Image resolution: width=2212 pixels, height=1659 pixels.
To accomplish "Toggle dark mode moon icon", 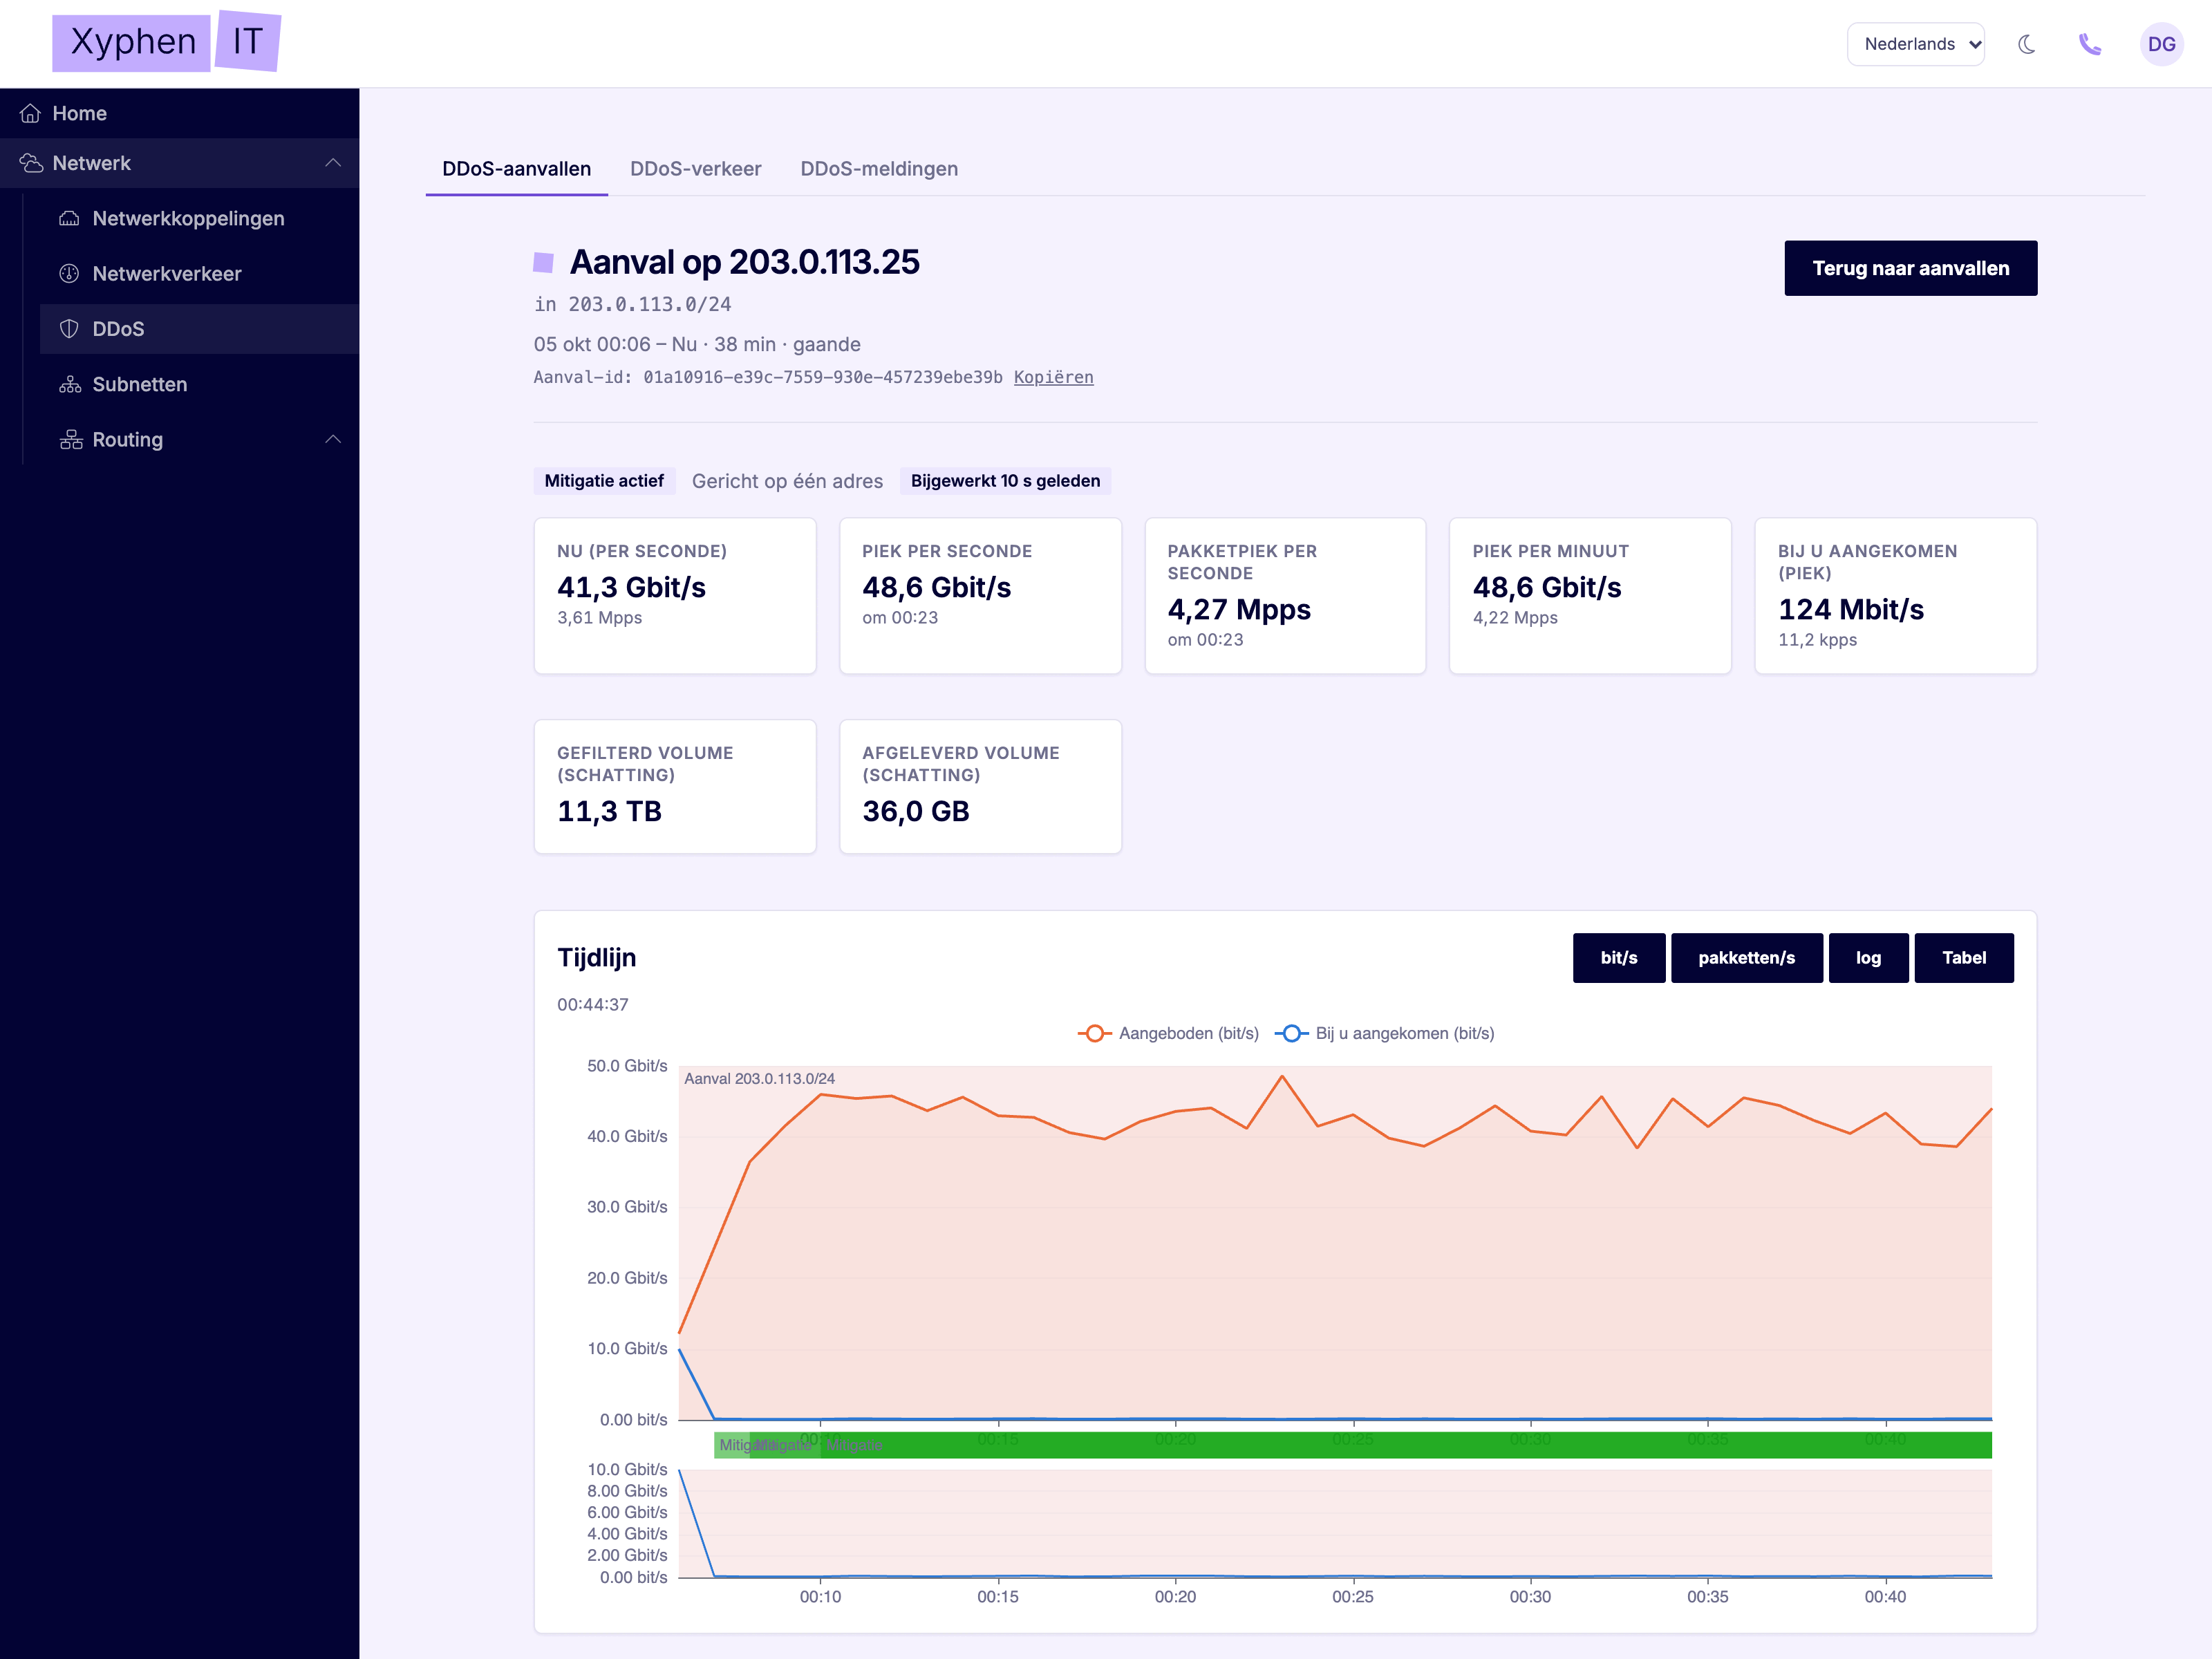I will tap(2026, 44).
